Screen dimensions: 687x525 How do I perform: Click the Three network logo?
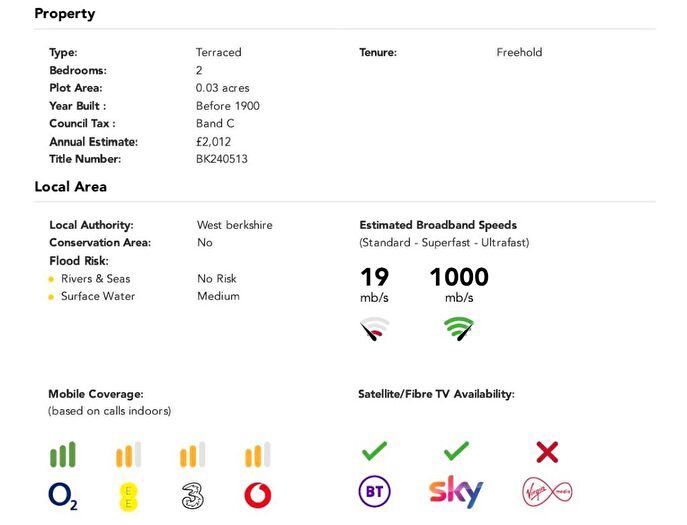click(192, 495)
